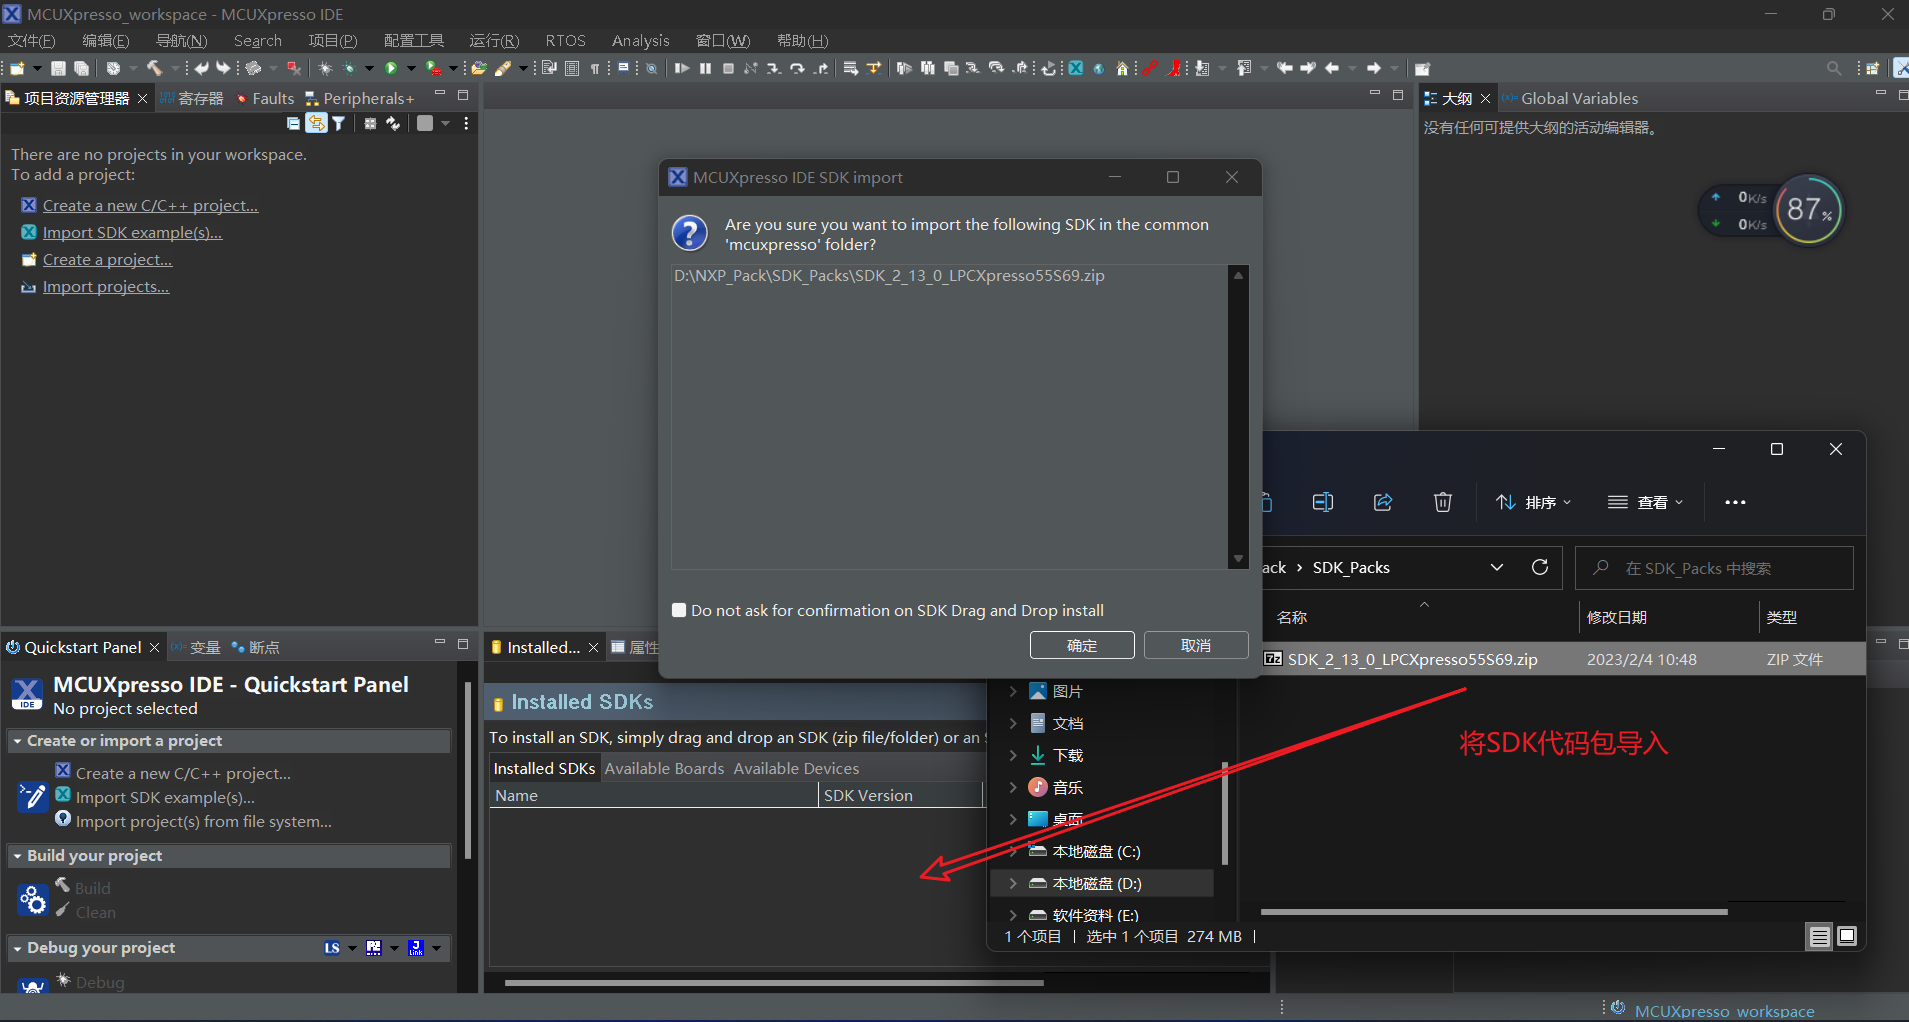Click the Import SDK example(s) link in the project explorer
The image size is (1909, 1022).
click(x=132, y=232)
